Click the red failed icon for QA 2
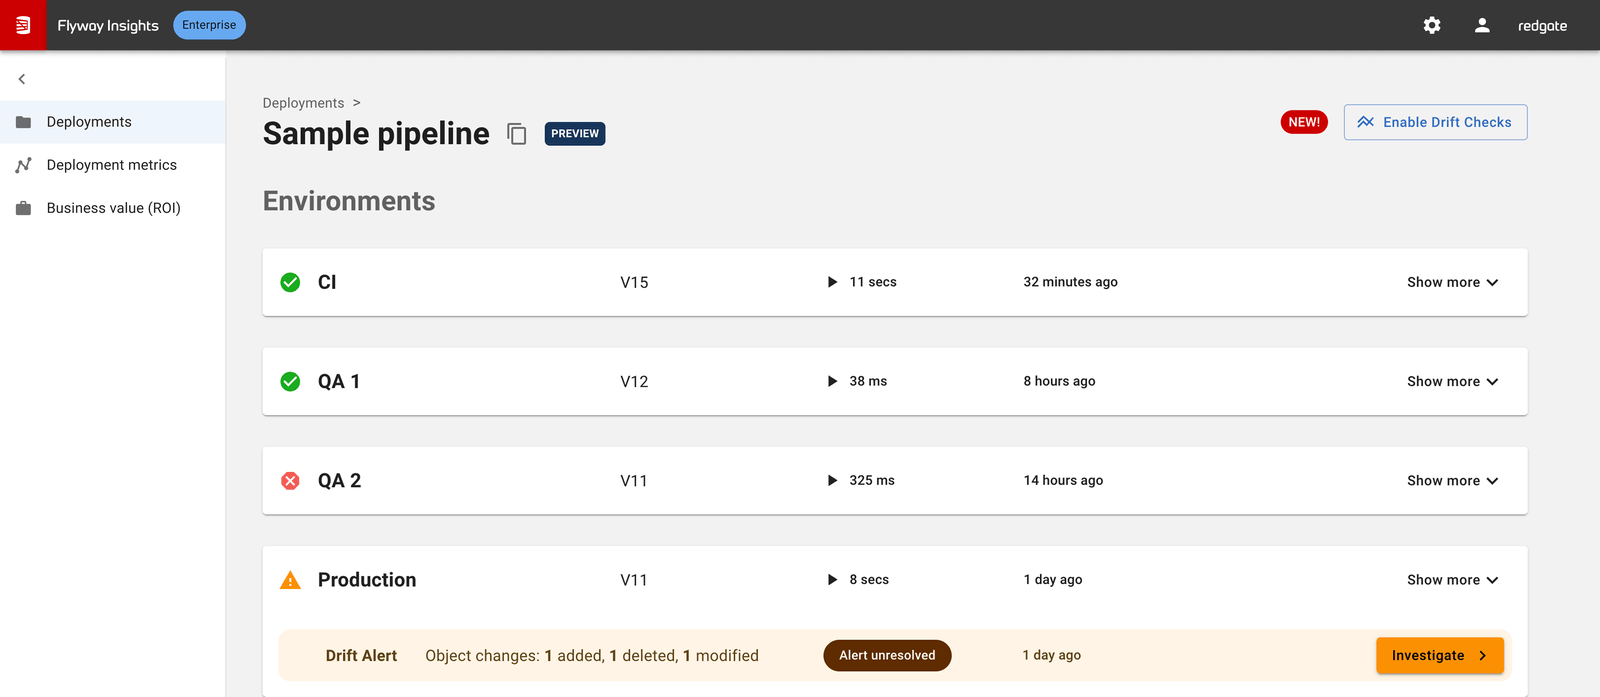 290,481
